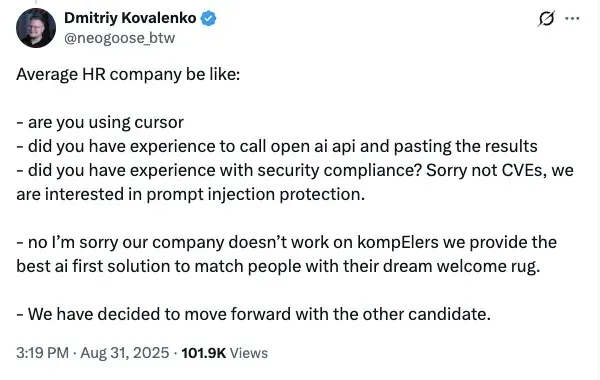
Task: Click the 'Average HR company be like:' line
Action: (128, 74)
